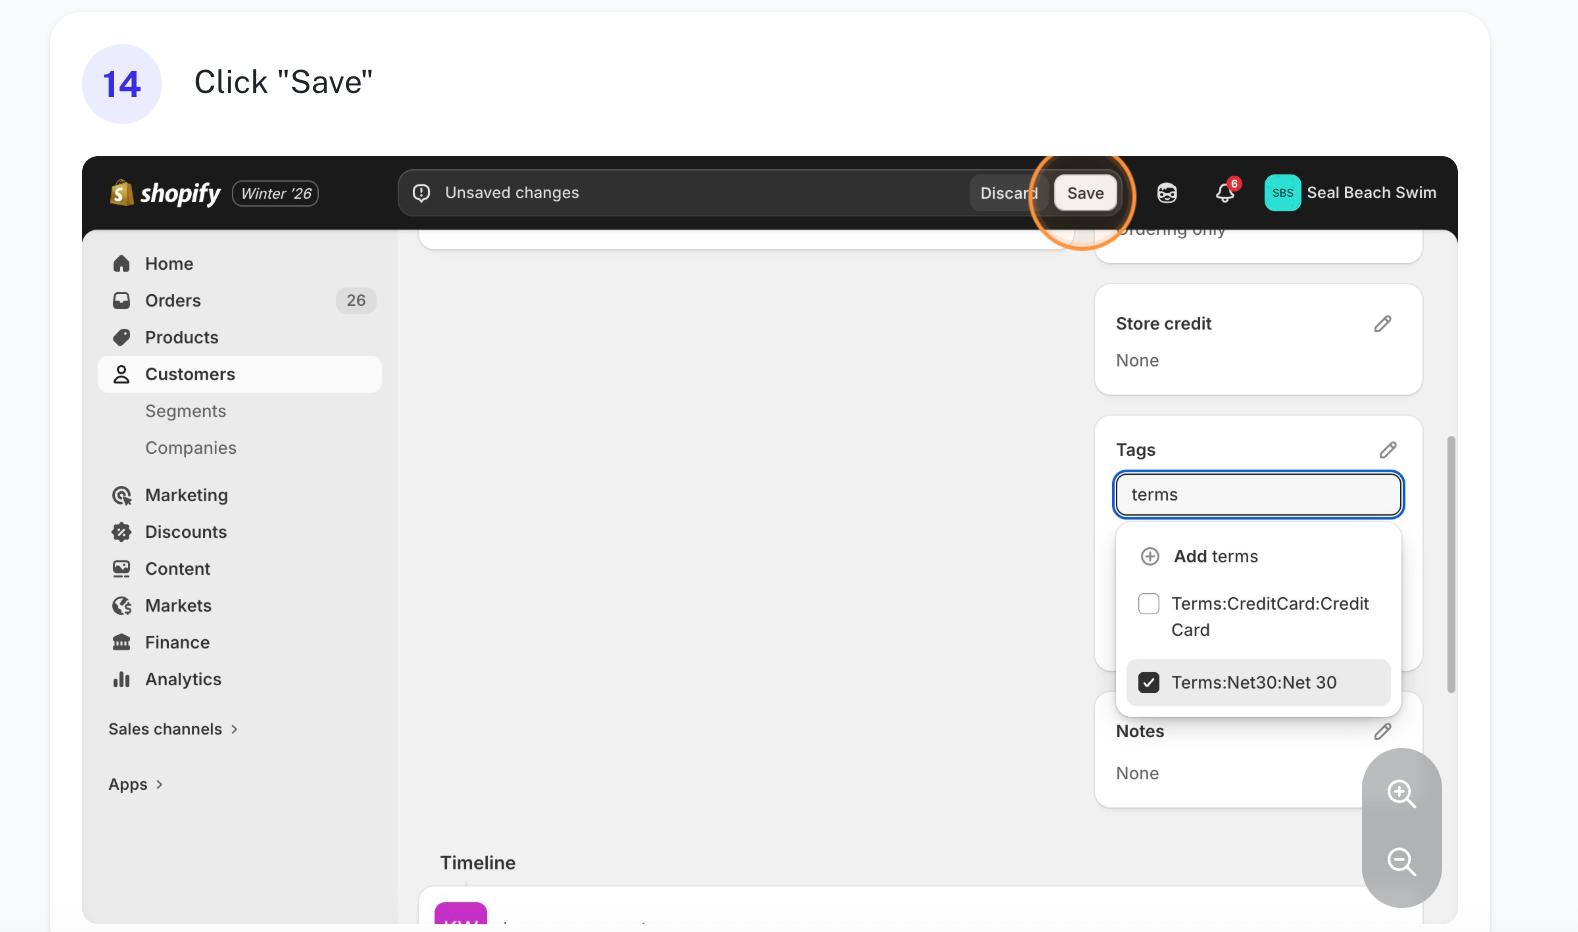Expand the Sales channels section
This screenshot has height=932, width=1578.
[173, 729]
